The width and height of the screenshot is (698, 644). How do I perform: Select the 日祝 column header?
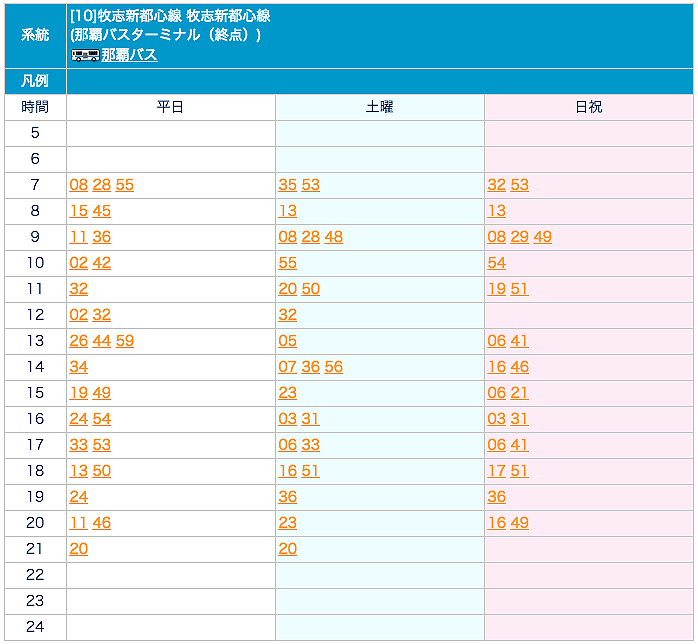[x=588, y=107]
